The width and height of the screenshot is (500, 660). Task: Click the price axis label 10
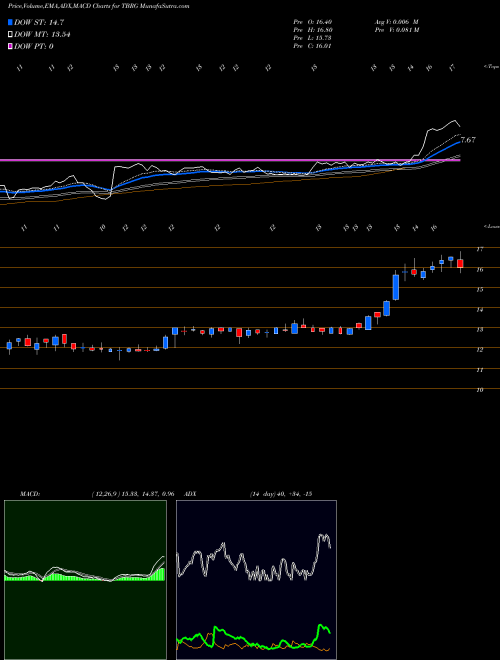(479, 390)
